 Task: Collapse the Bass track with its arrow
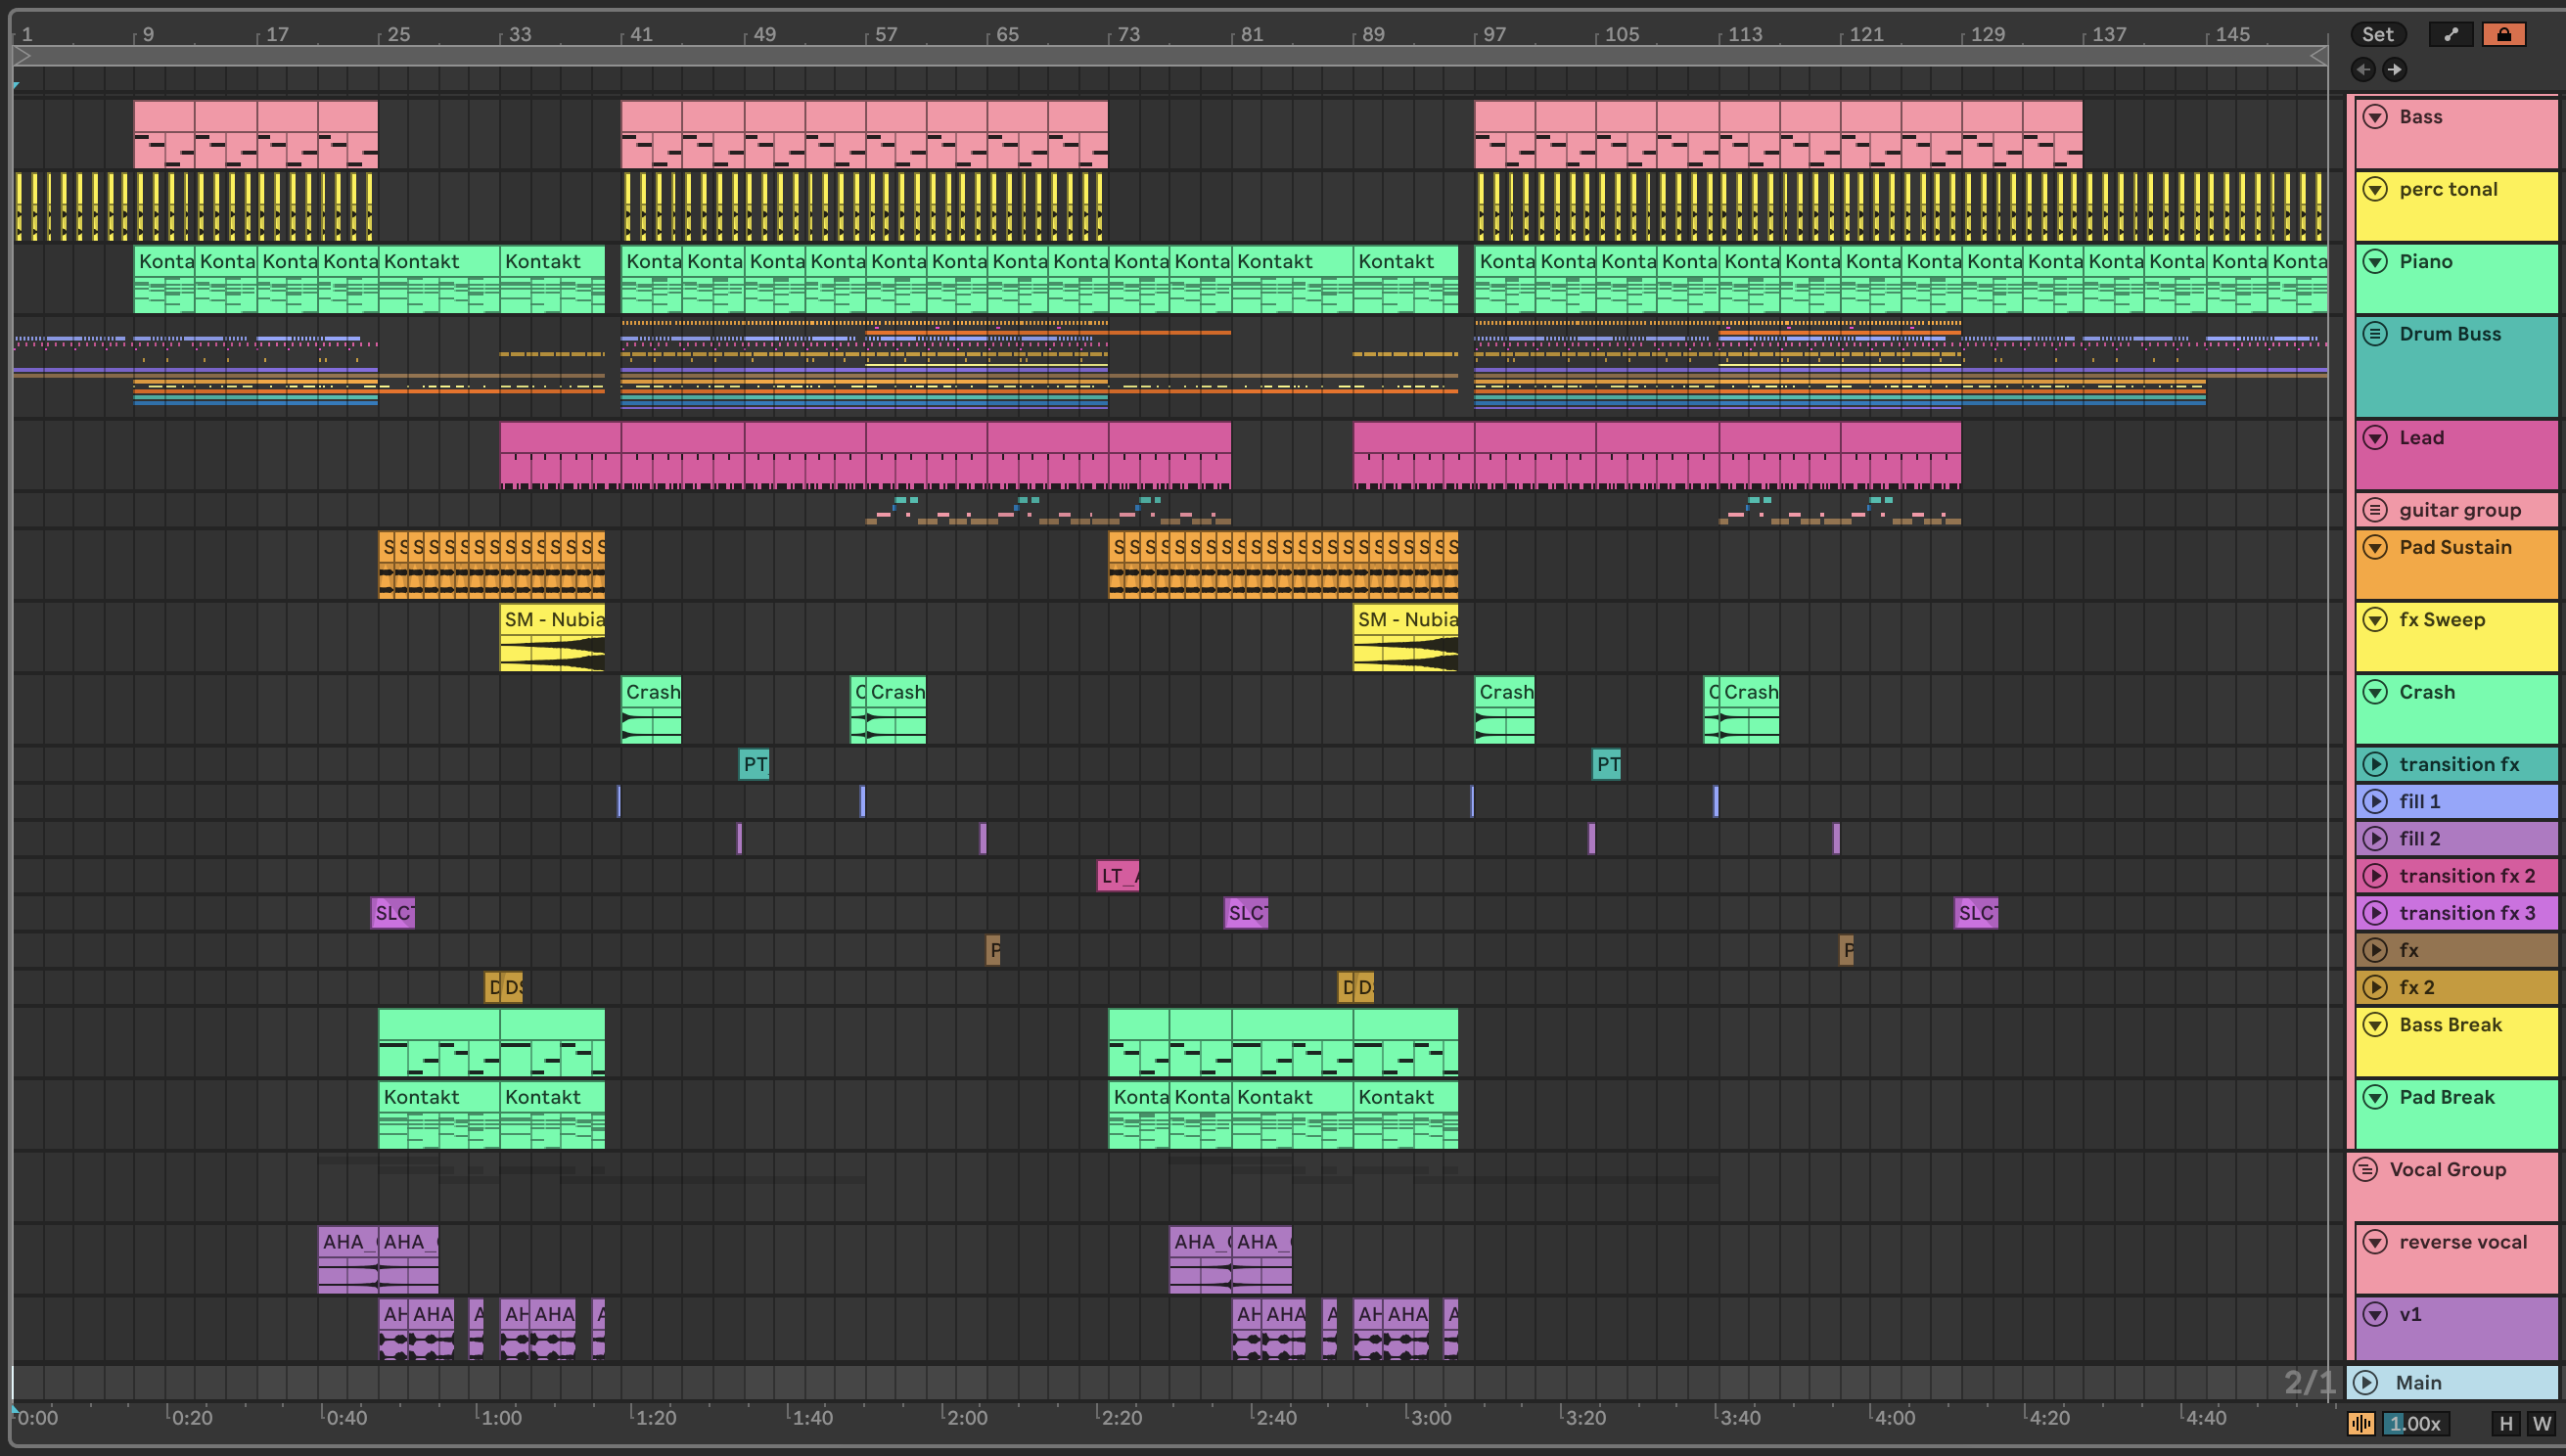(x=2375, y=117)
